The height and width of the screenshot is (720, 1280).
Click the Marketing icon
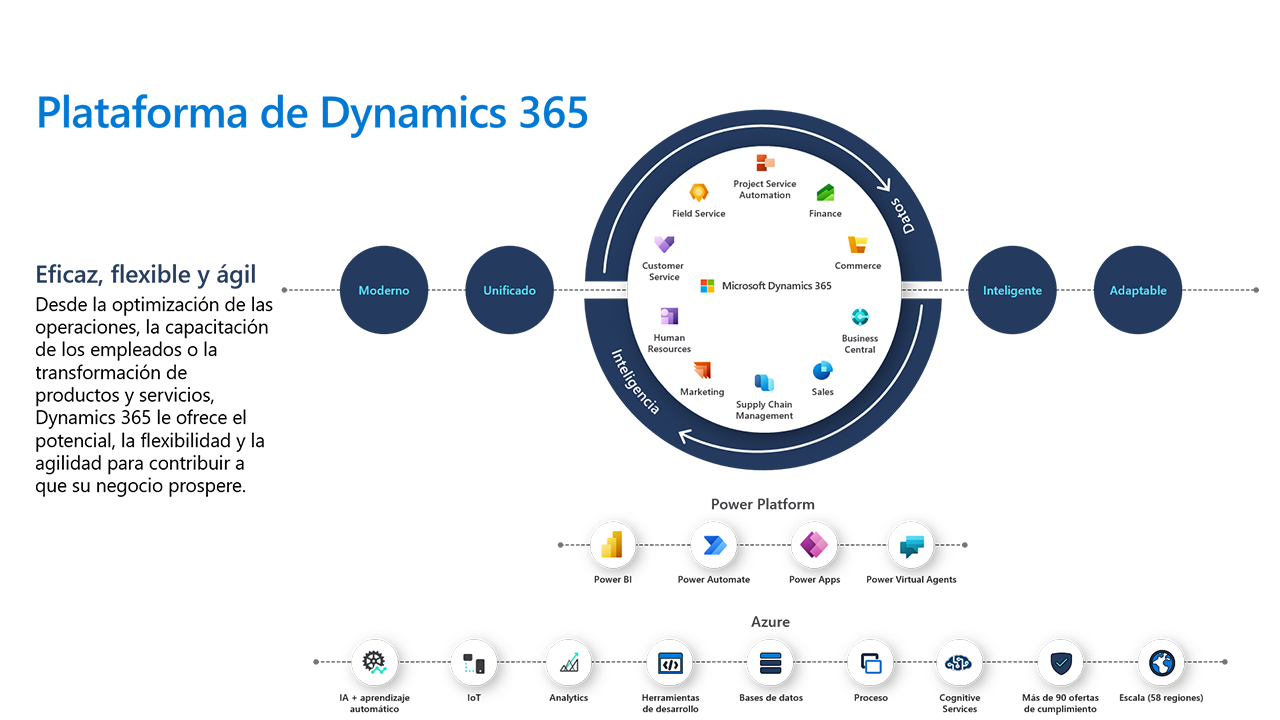pyautogui.click(x=702, y=372)
